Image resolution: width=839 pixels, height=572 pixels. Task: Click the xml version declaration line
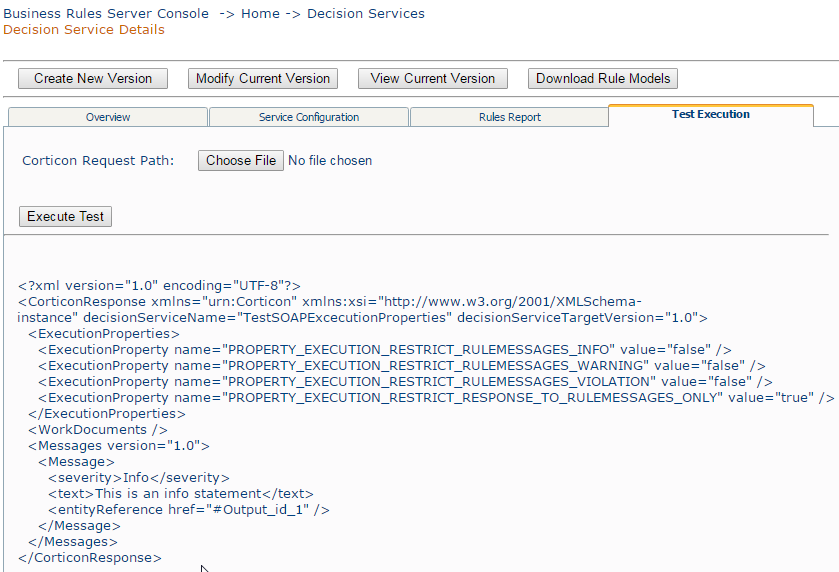[159, 286]
